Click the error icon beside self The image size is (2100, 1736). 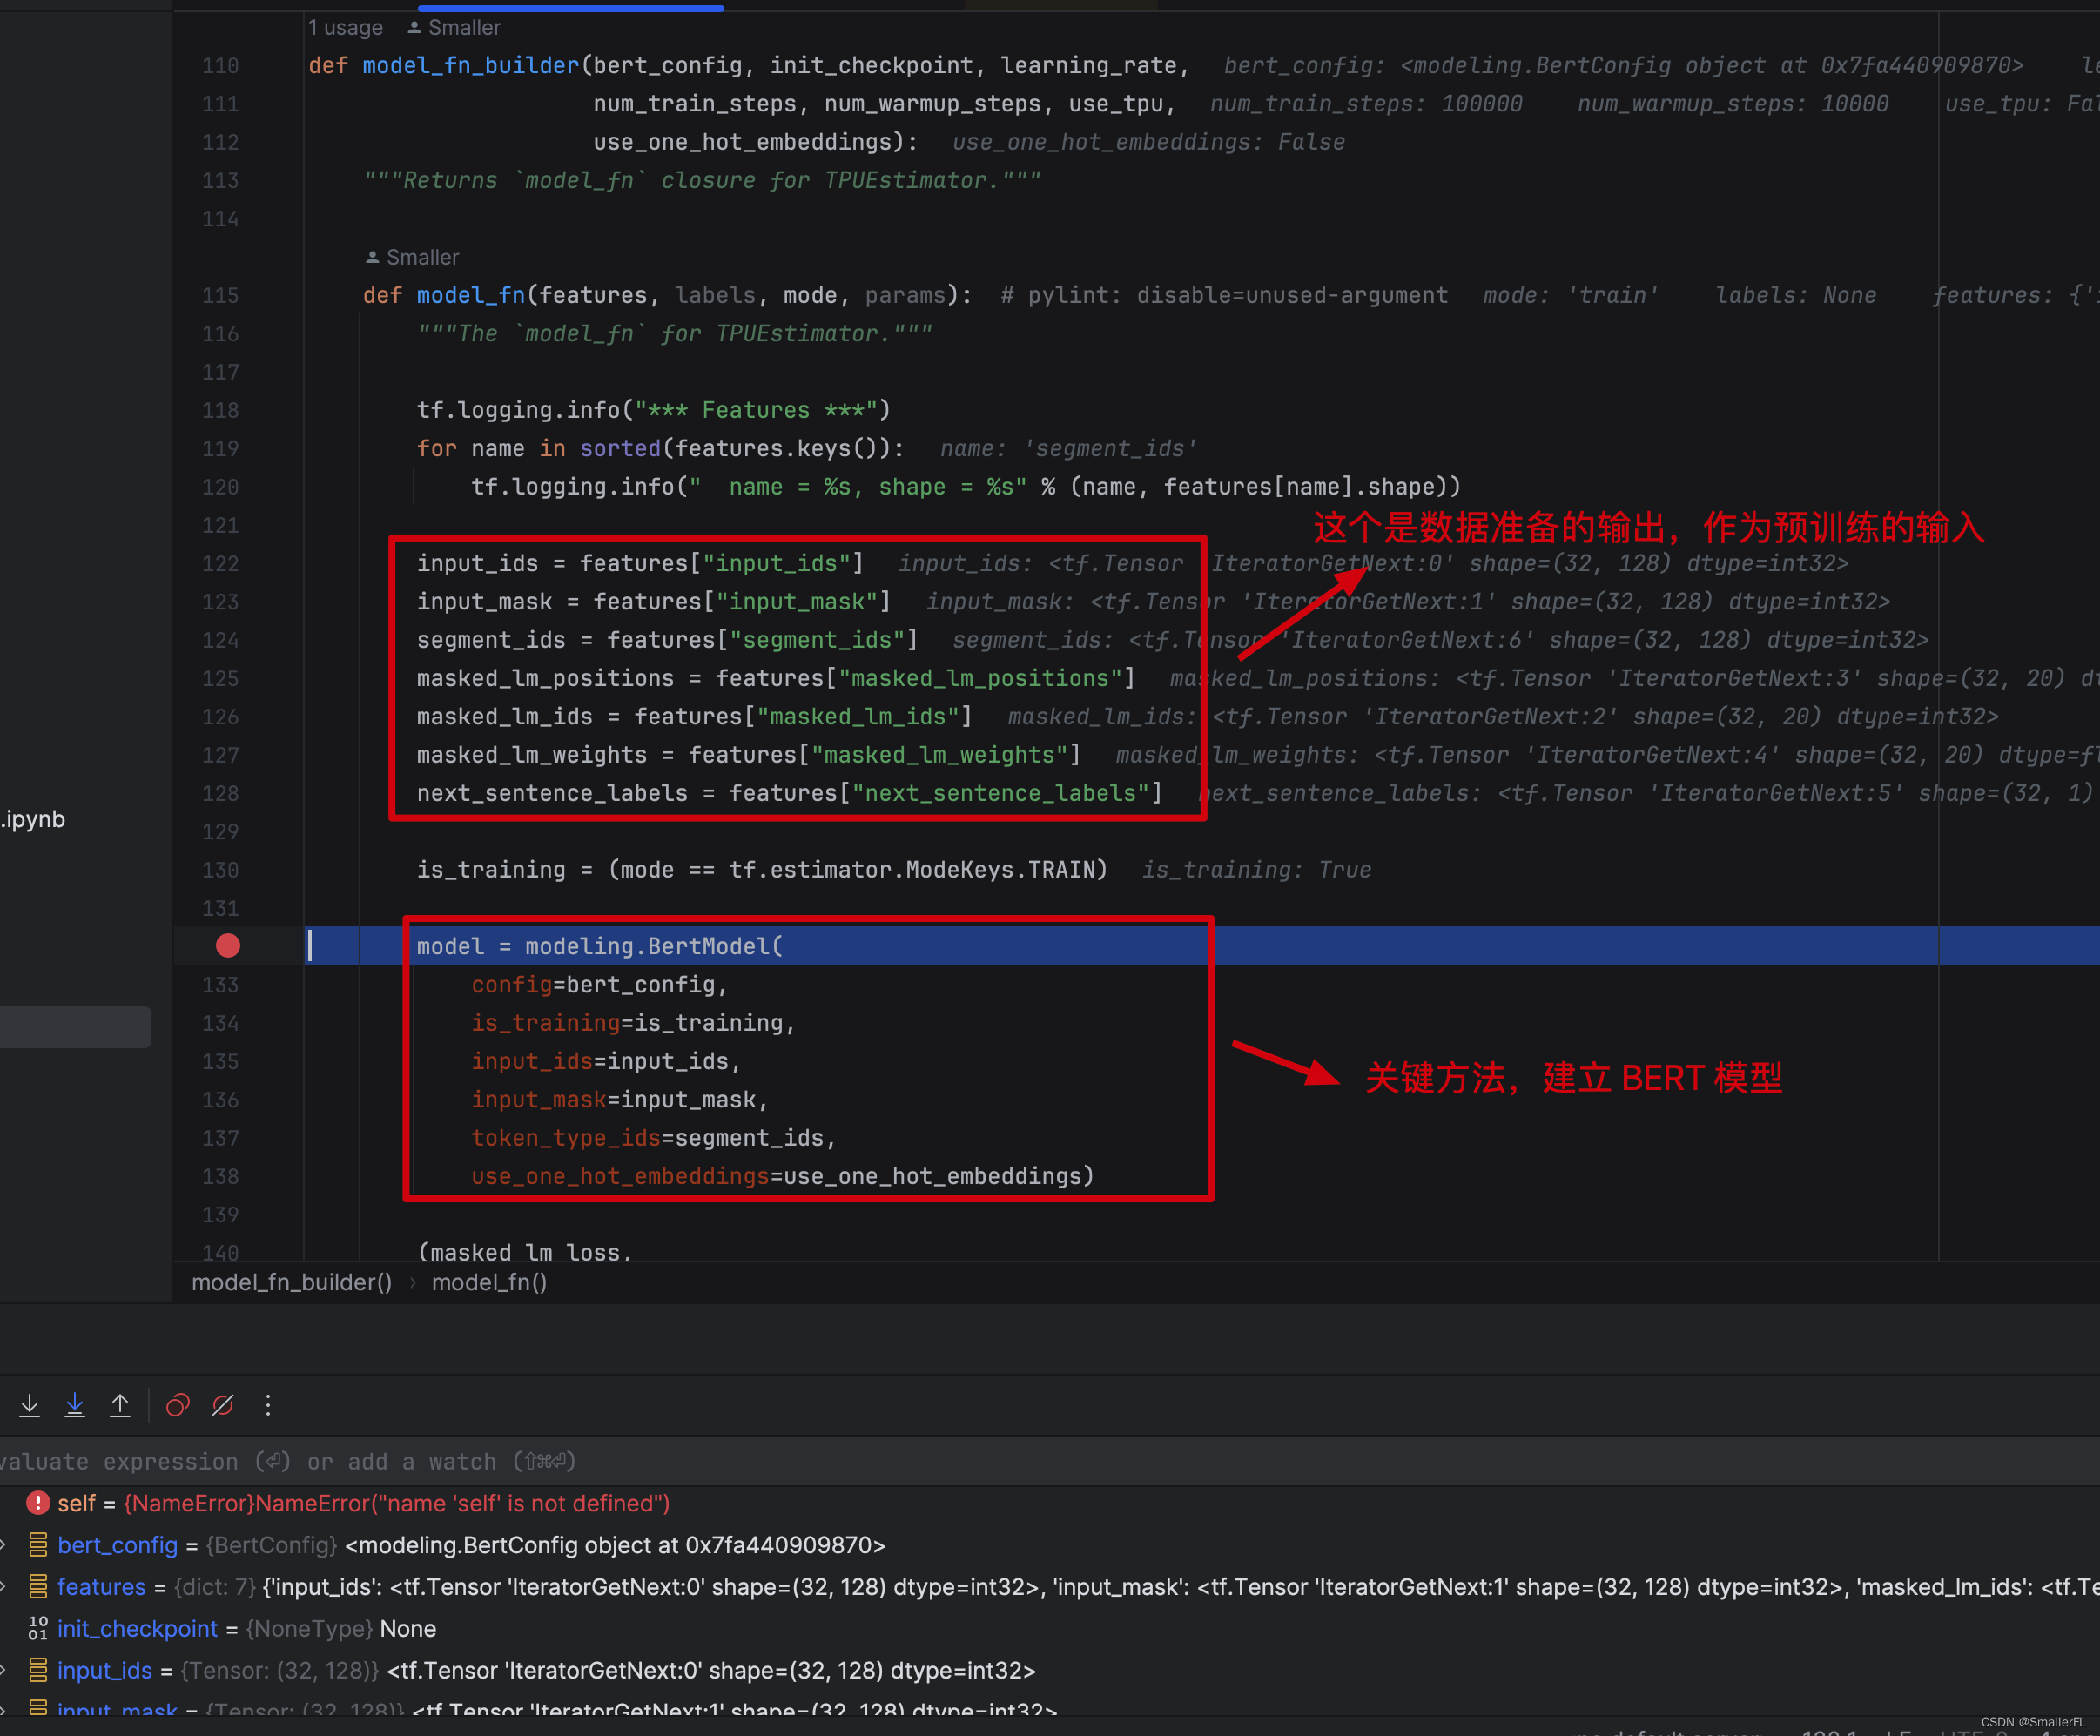pos(38,1503)
